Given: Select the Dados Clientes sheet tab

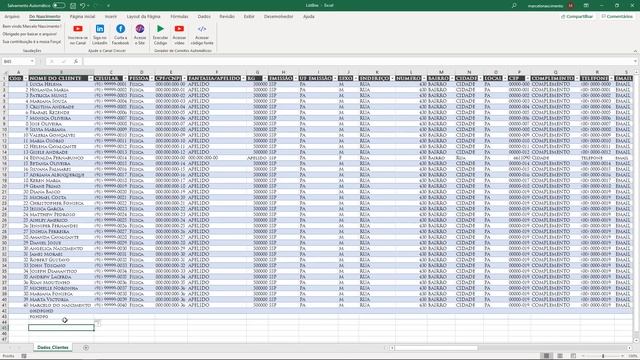Looking at the screenshot, I should tap(53, 347).
